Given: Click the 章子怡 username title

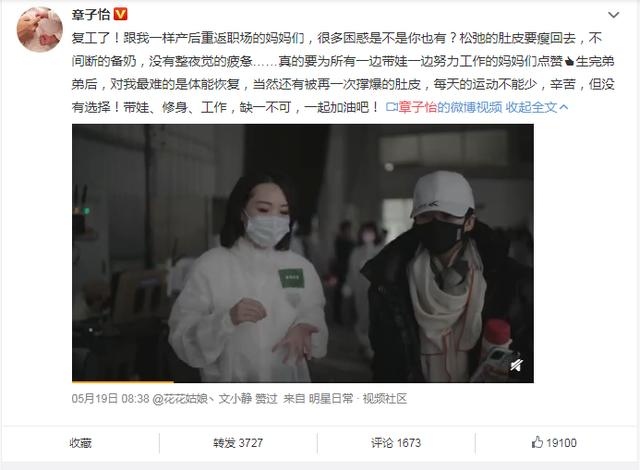Looking at the screenshot, I should (x=91, y=15).
